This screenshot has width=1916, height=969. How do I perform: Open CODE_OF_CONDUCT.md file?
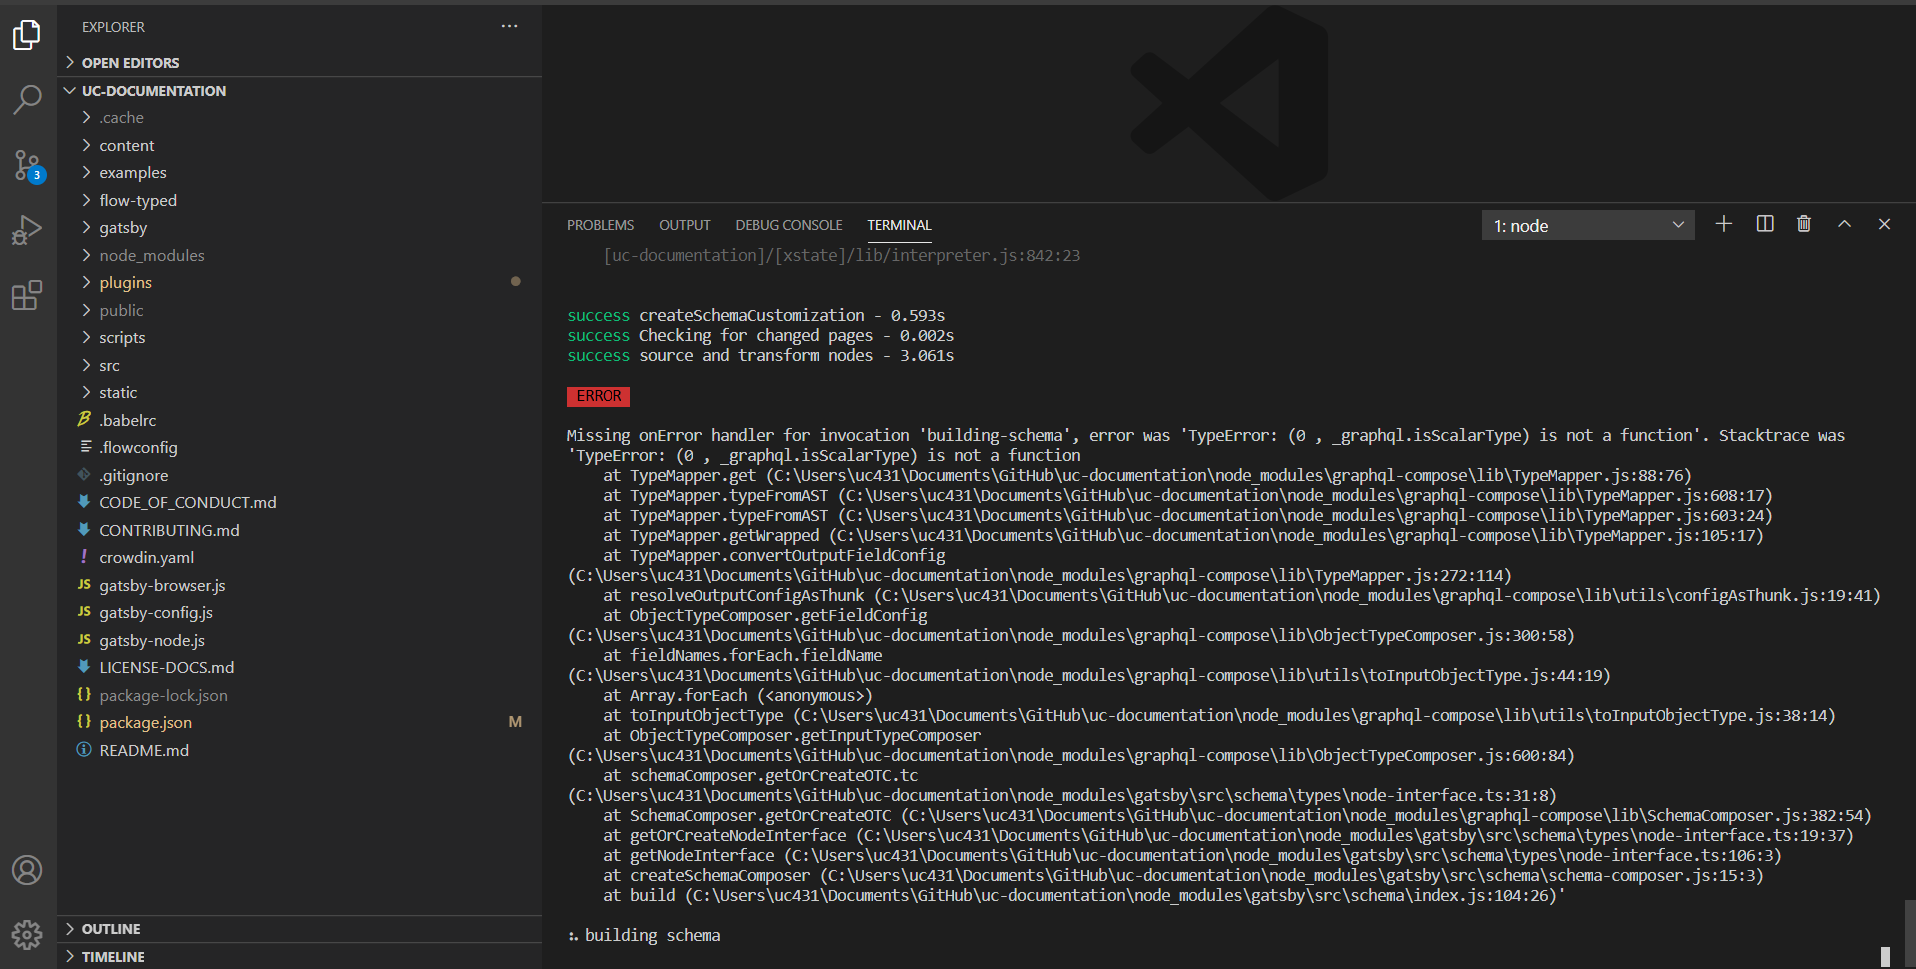pyautogui.click(x=300, y=503)
